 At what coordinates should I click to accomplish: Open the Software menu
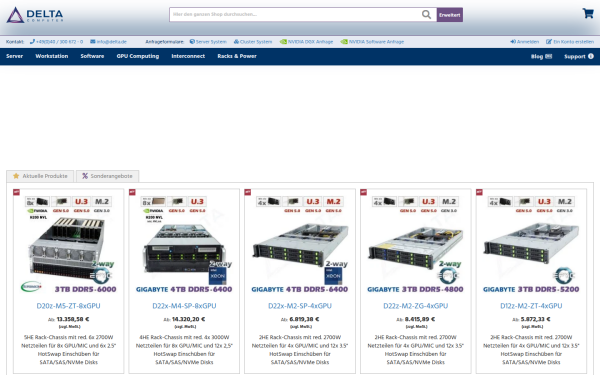pos(92,56)
